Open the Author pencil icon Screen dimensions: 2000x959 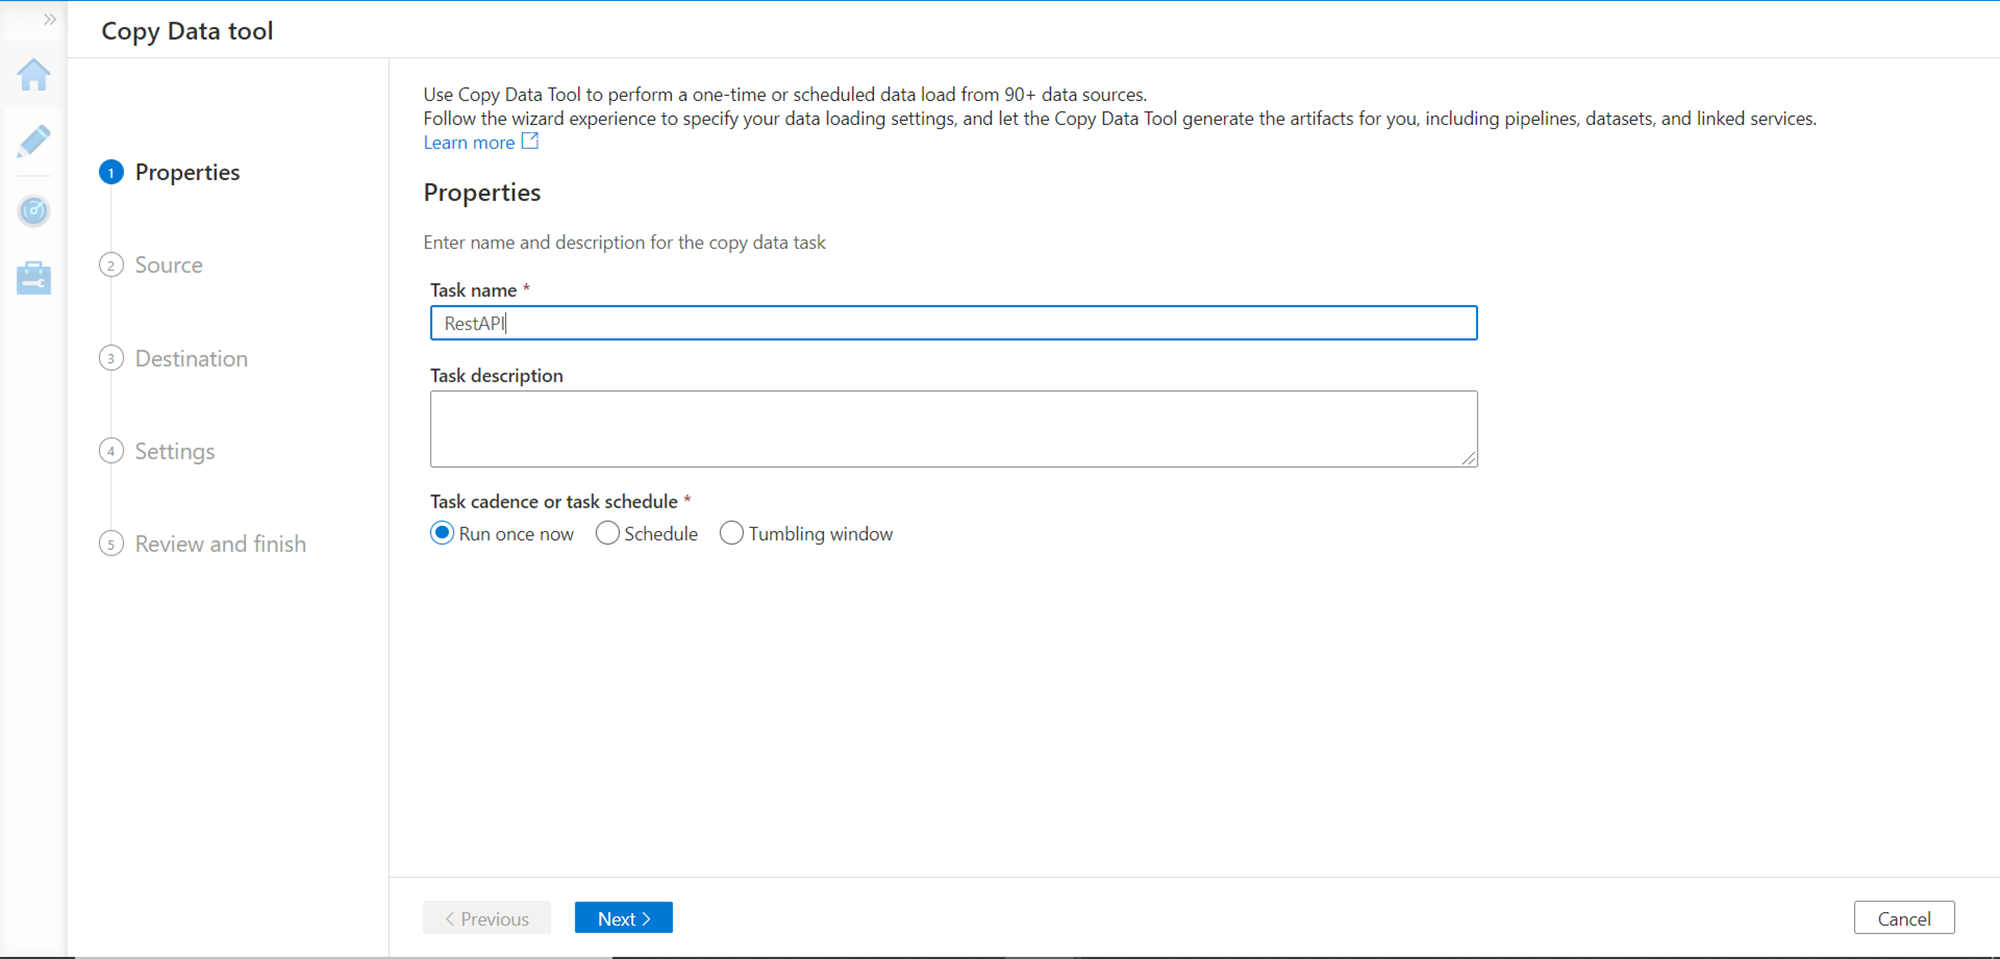(34, 142)
